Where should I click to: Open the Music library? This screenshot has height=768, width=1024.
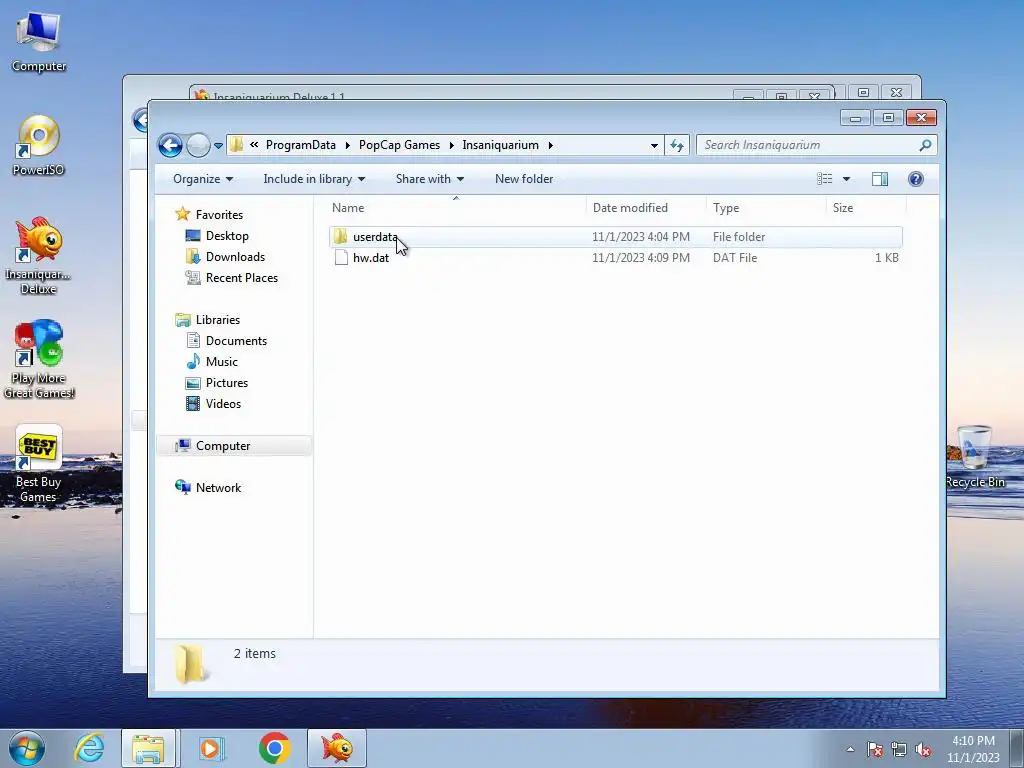tap(221, 362)
